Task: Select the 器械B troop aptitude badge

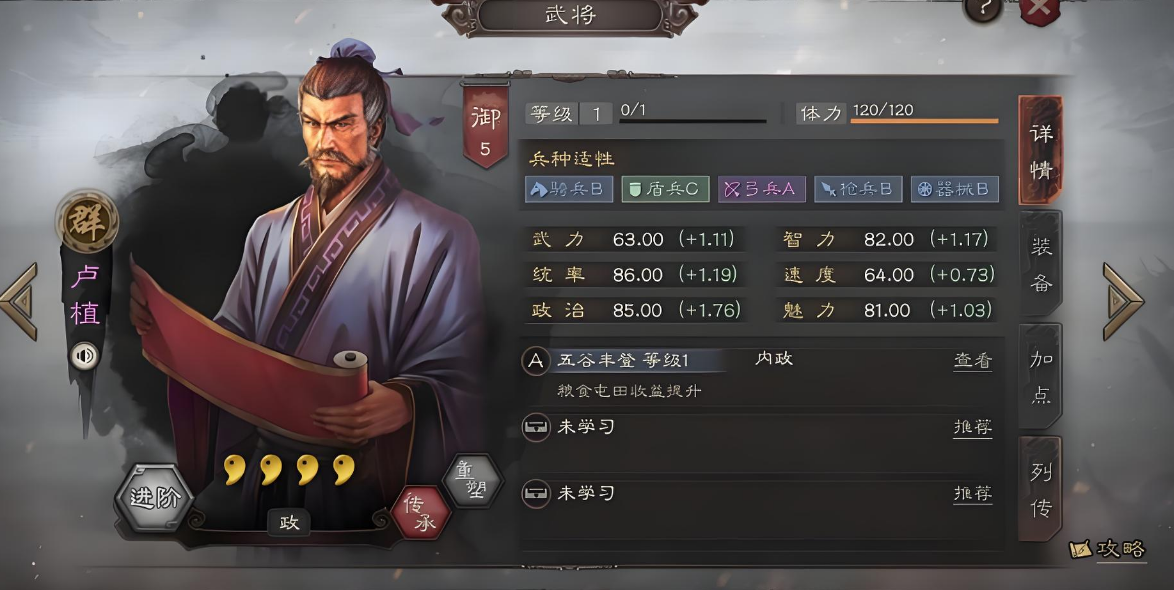Action: point(955,189)
